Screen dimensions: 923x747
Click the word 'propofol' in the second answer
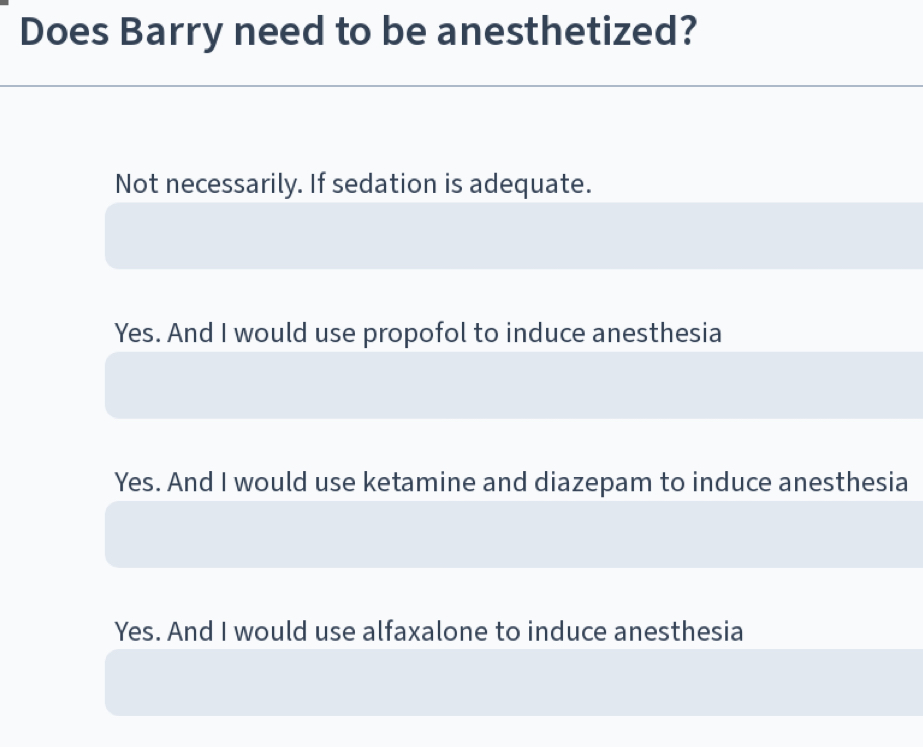[414, 333]
